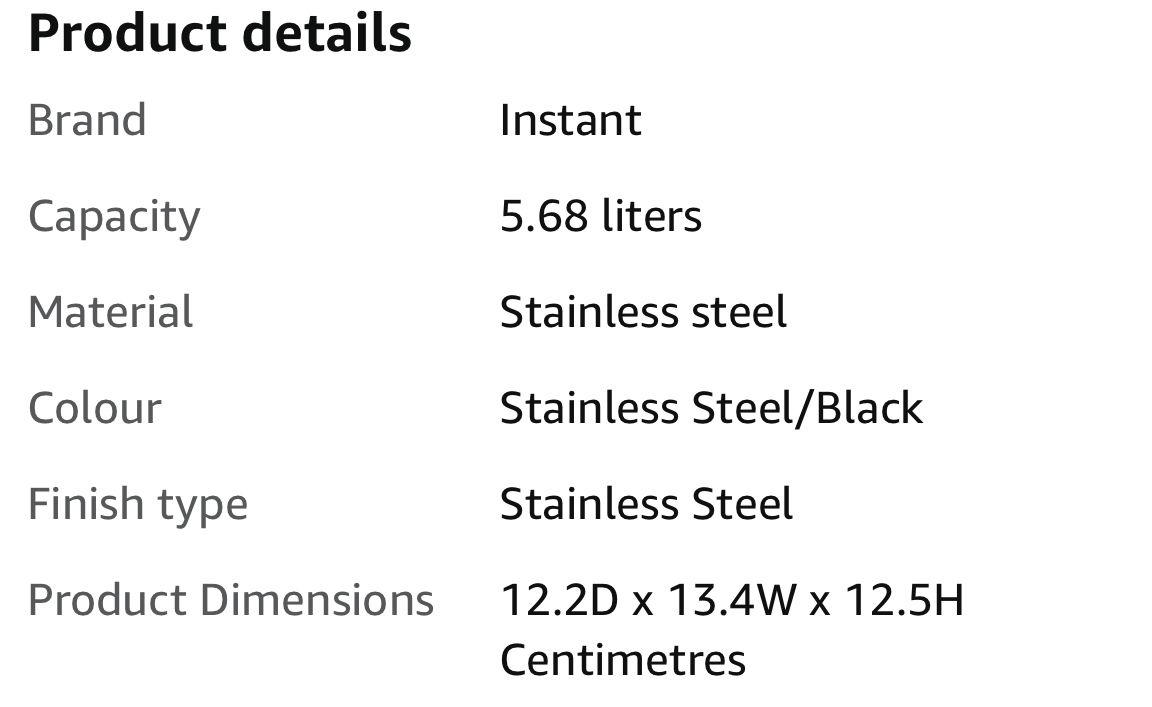Click the 12.2D x 13.4W x 12.5H text
Screen dimensions: 1152x707
(732, 600)
